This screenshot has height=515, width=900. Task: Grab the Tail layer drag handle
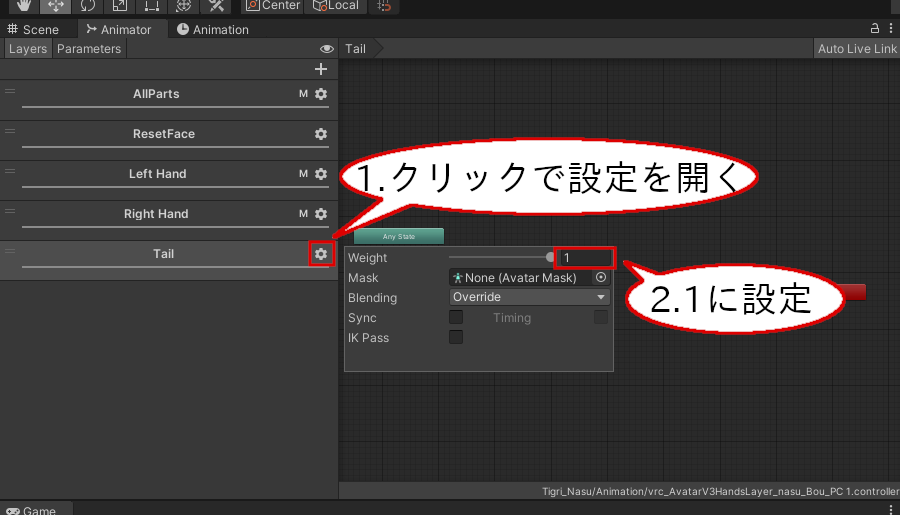point(10,251)
